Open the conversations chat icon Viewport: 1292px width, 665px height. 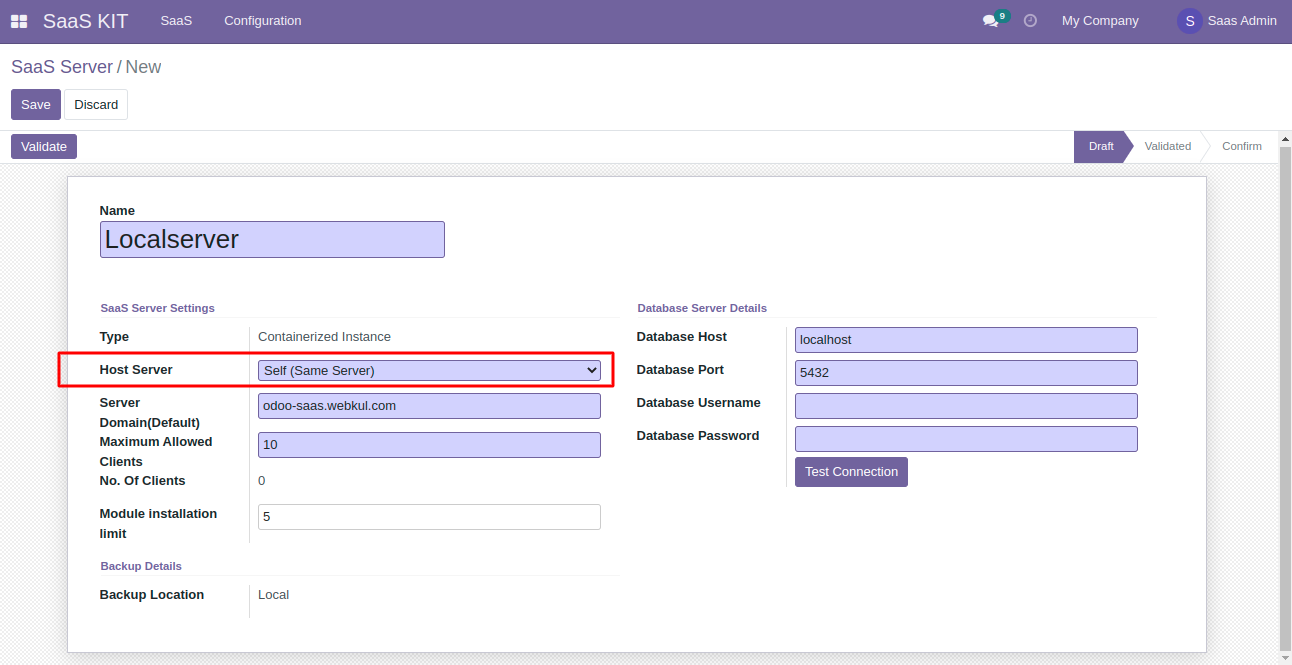pyautogui.click(x=991, y=21)
